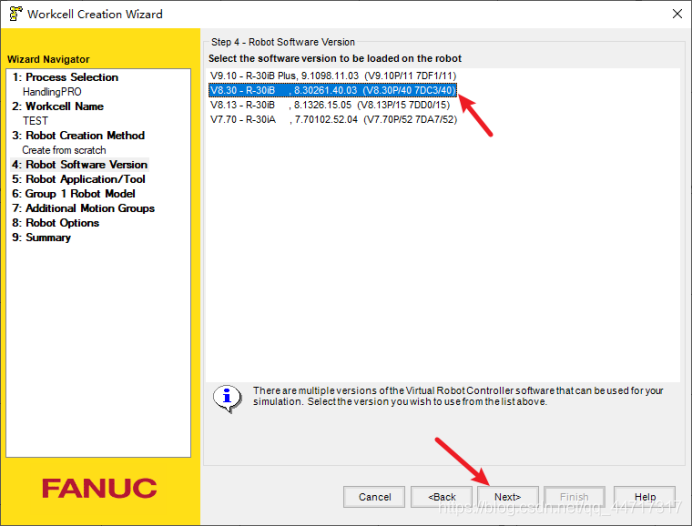Click the Cancel button
692x526 pixels.
click(x=374, y=497)
